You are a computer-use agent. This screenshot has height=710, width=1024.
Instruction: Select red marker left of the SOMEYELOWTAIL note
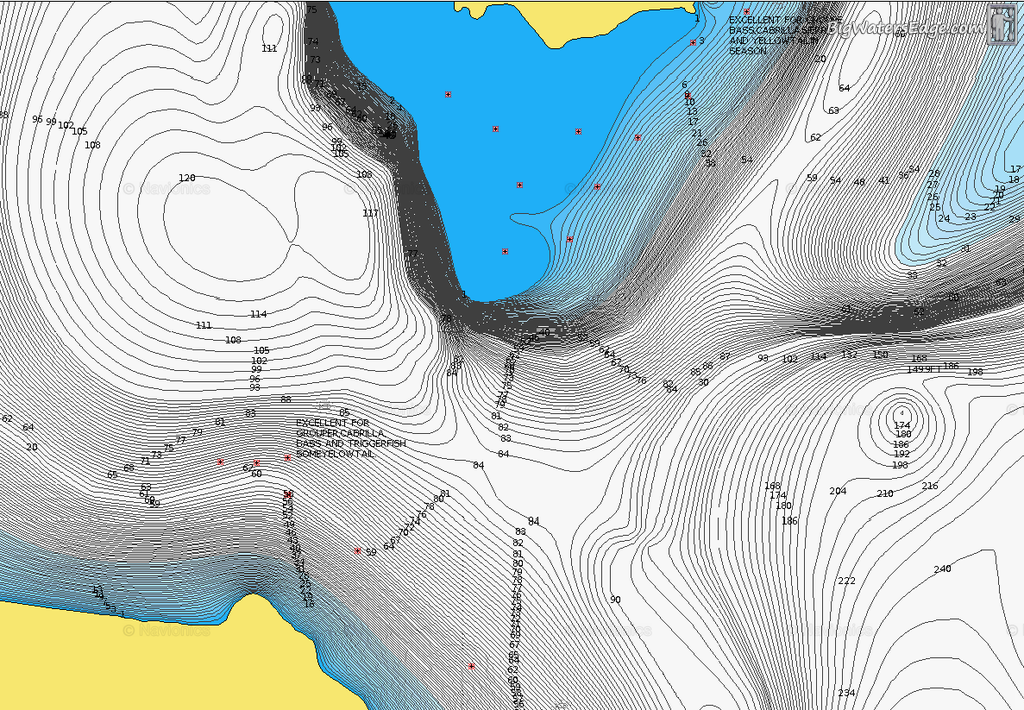click(288, 458)
